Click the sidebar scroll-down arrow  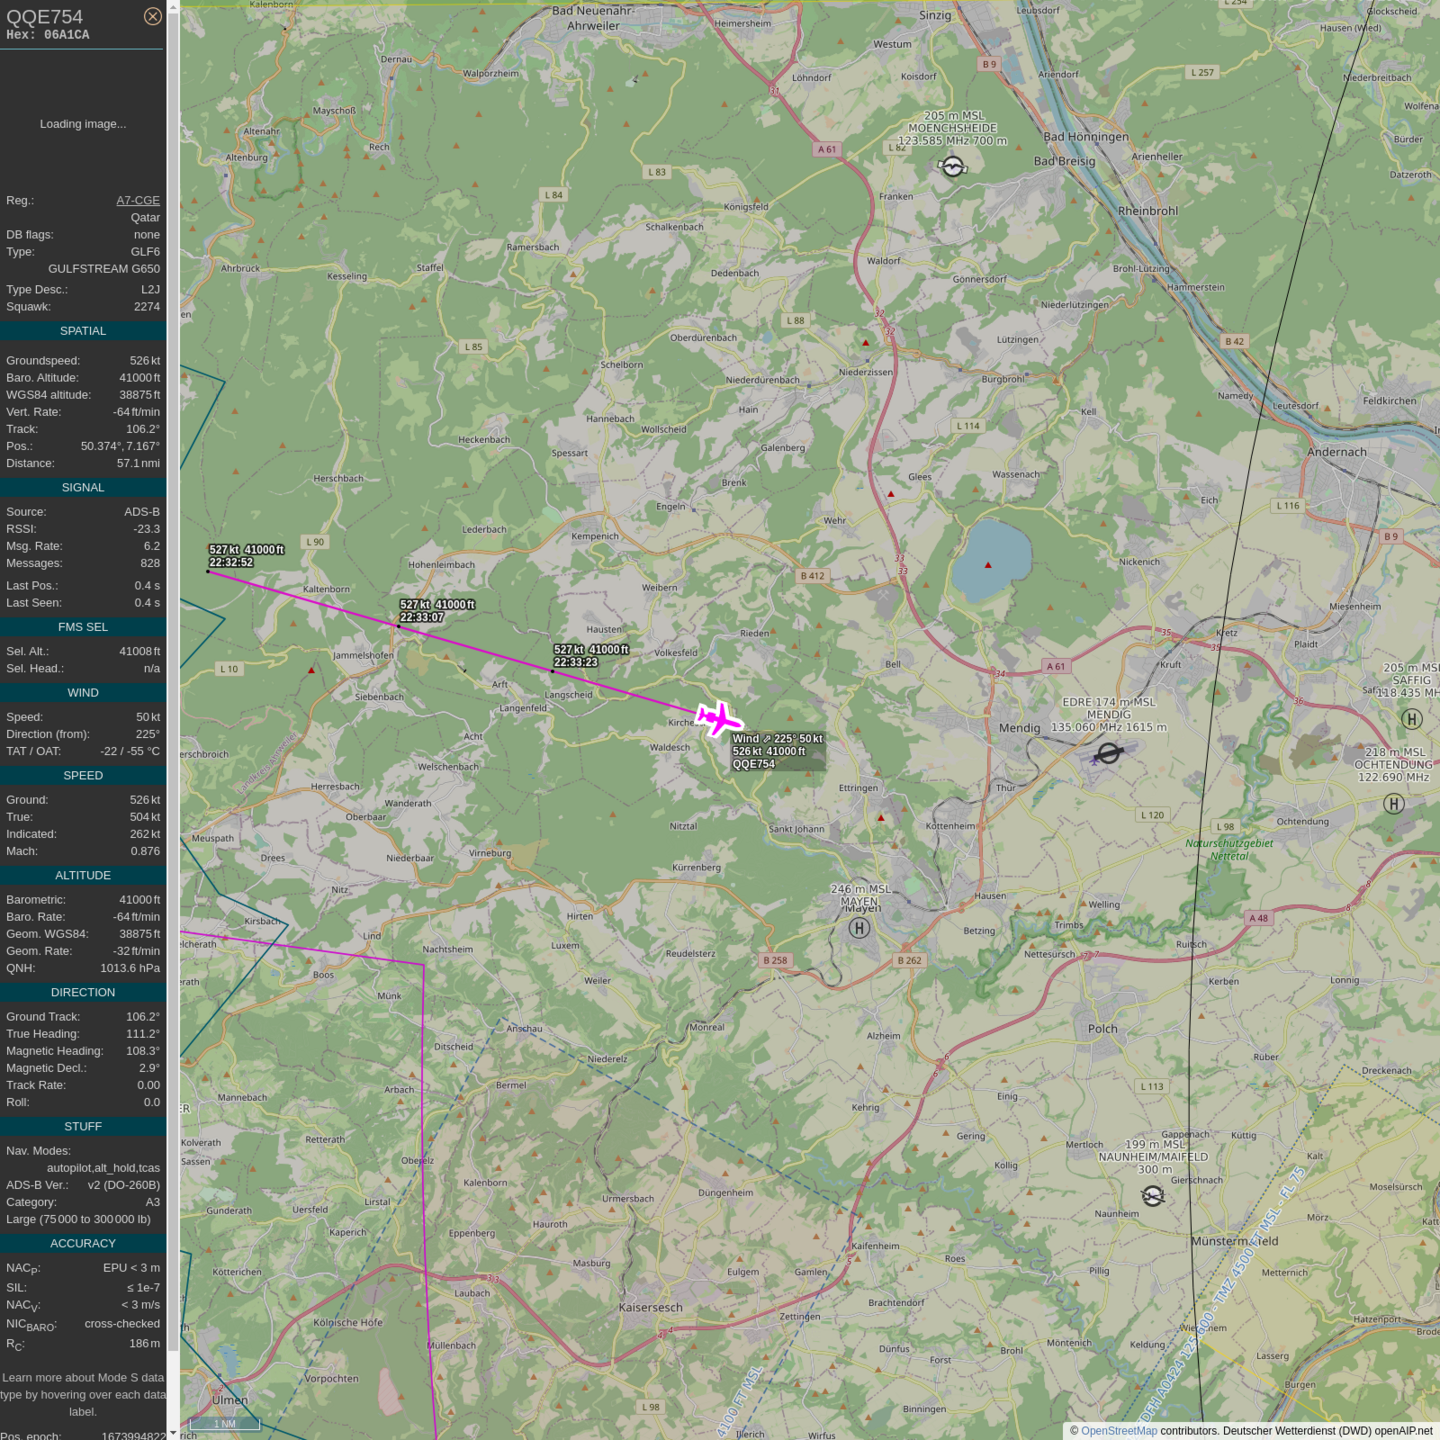coord(173,1432)
